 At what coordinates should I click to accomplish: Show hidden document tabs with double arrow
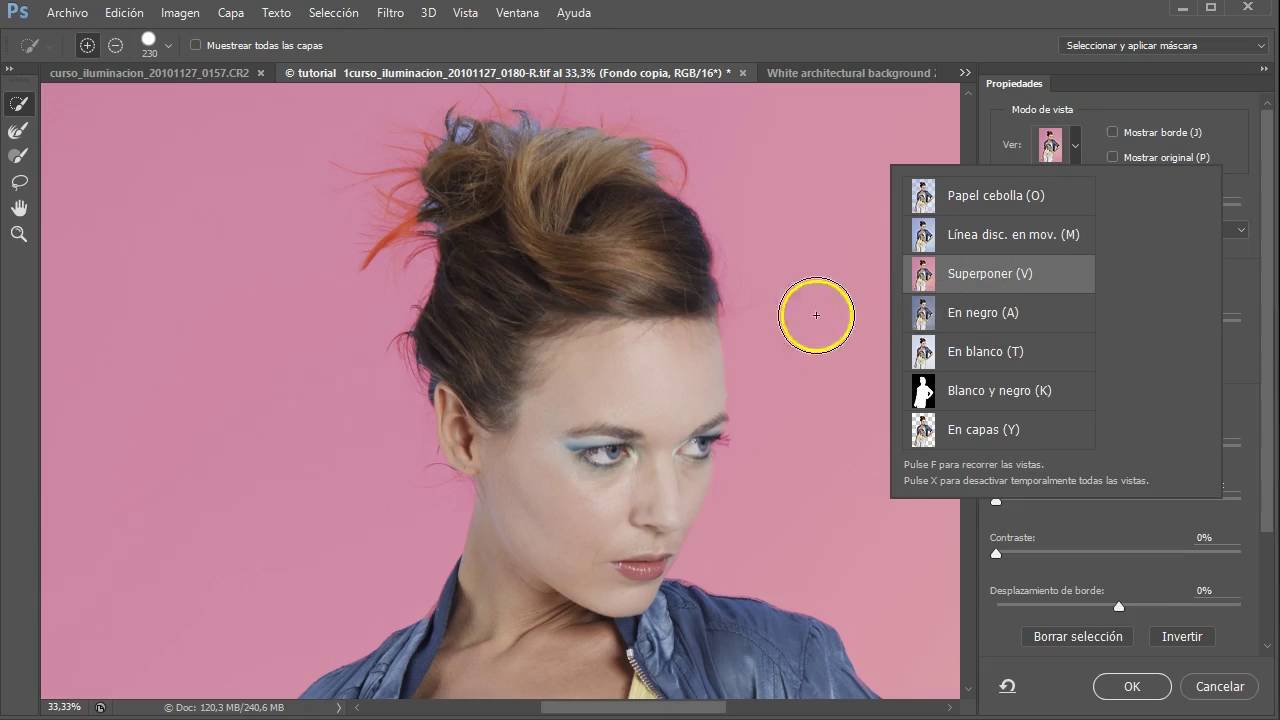pos(965,73)
